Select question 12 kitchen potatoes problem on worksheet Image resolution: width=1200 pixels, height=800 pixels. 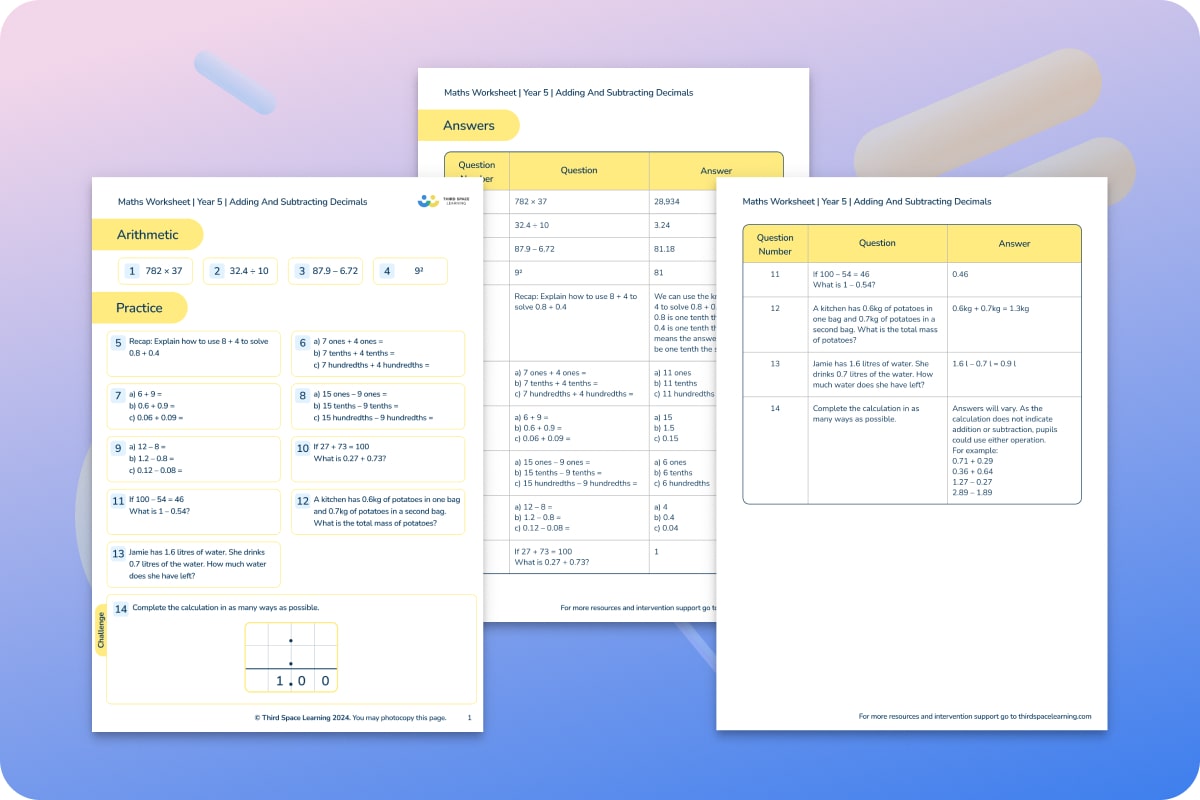pos(378,511)
